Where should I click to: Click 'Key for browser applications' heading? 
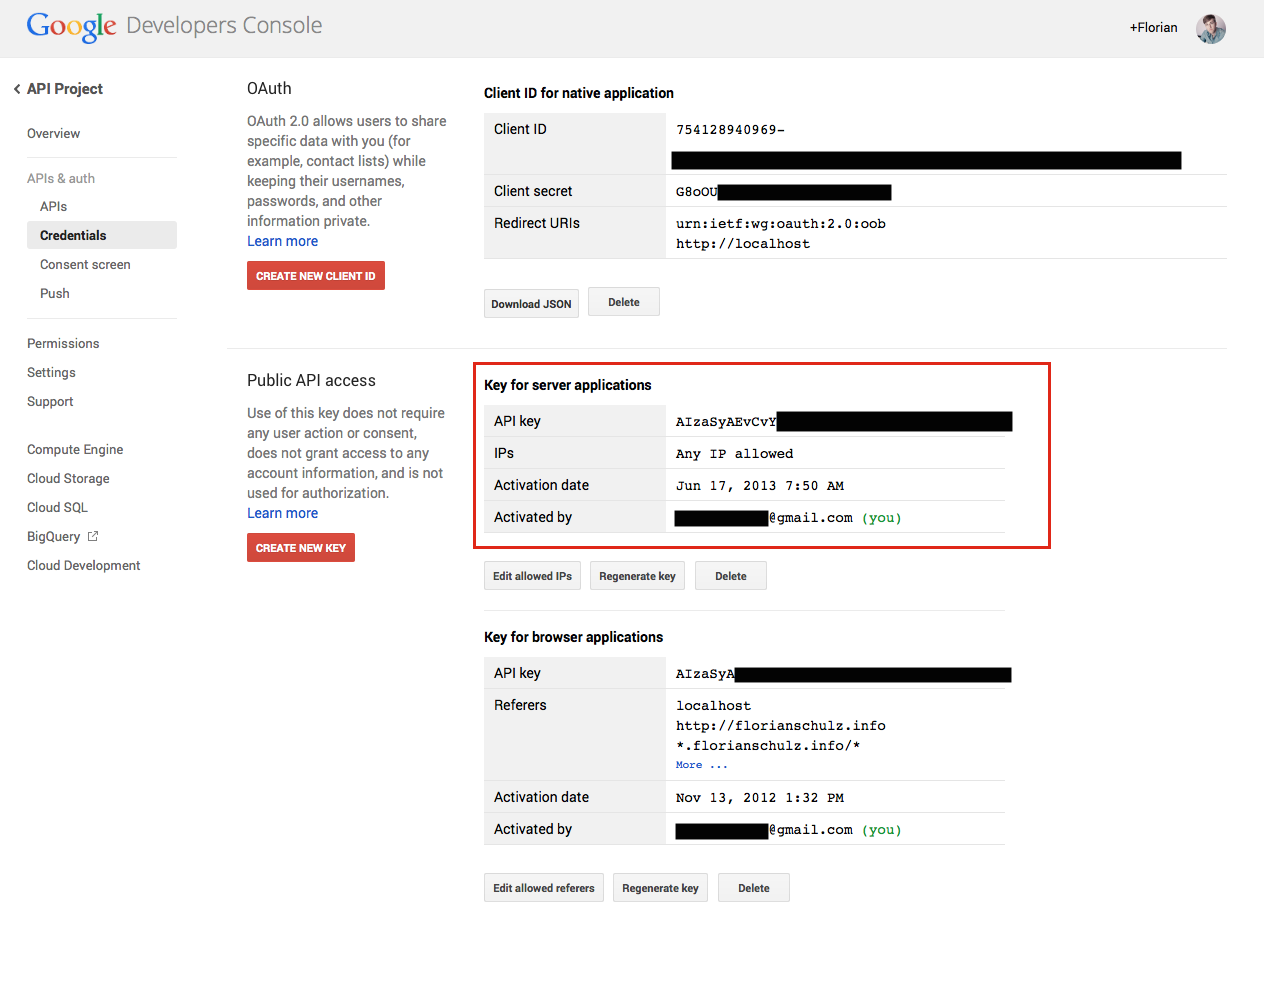pyautogui.click(x=574, y=637)
